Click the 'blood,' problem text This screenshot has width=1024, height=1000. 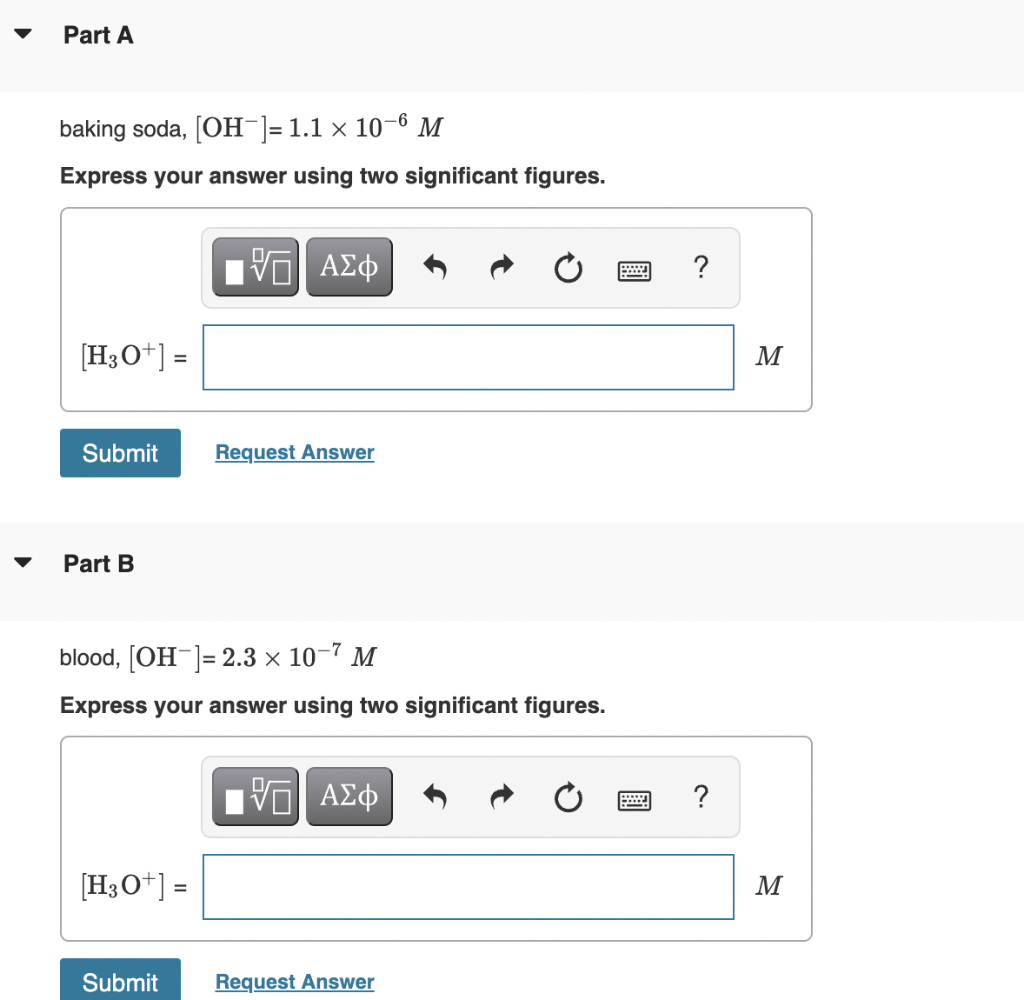(90, 658)
